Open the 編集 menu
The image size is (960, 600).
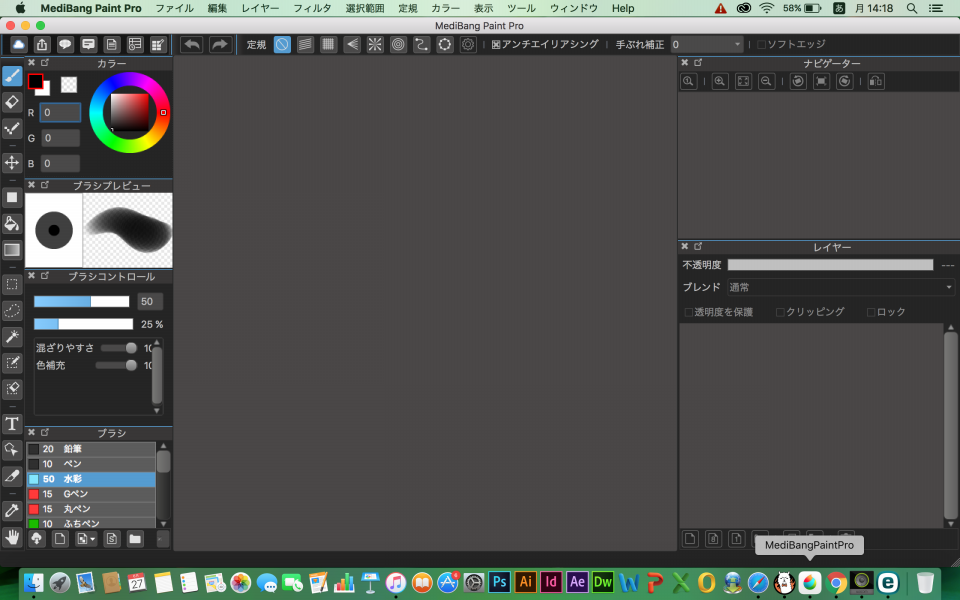pos(217,9)
